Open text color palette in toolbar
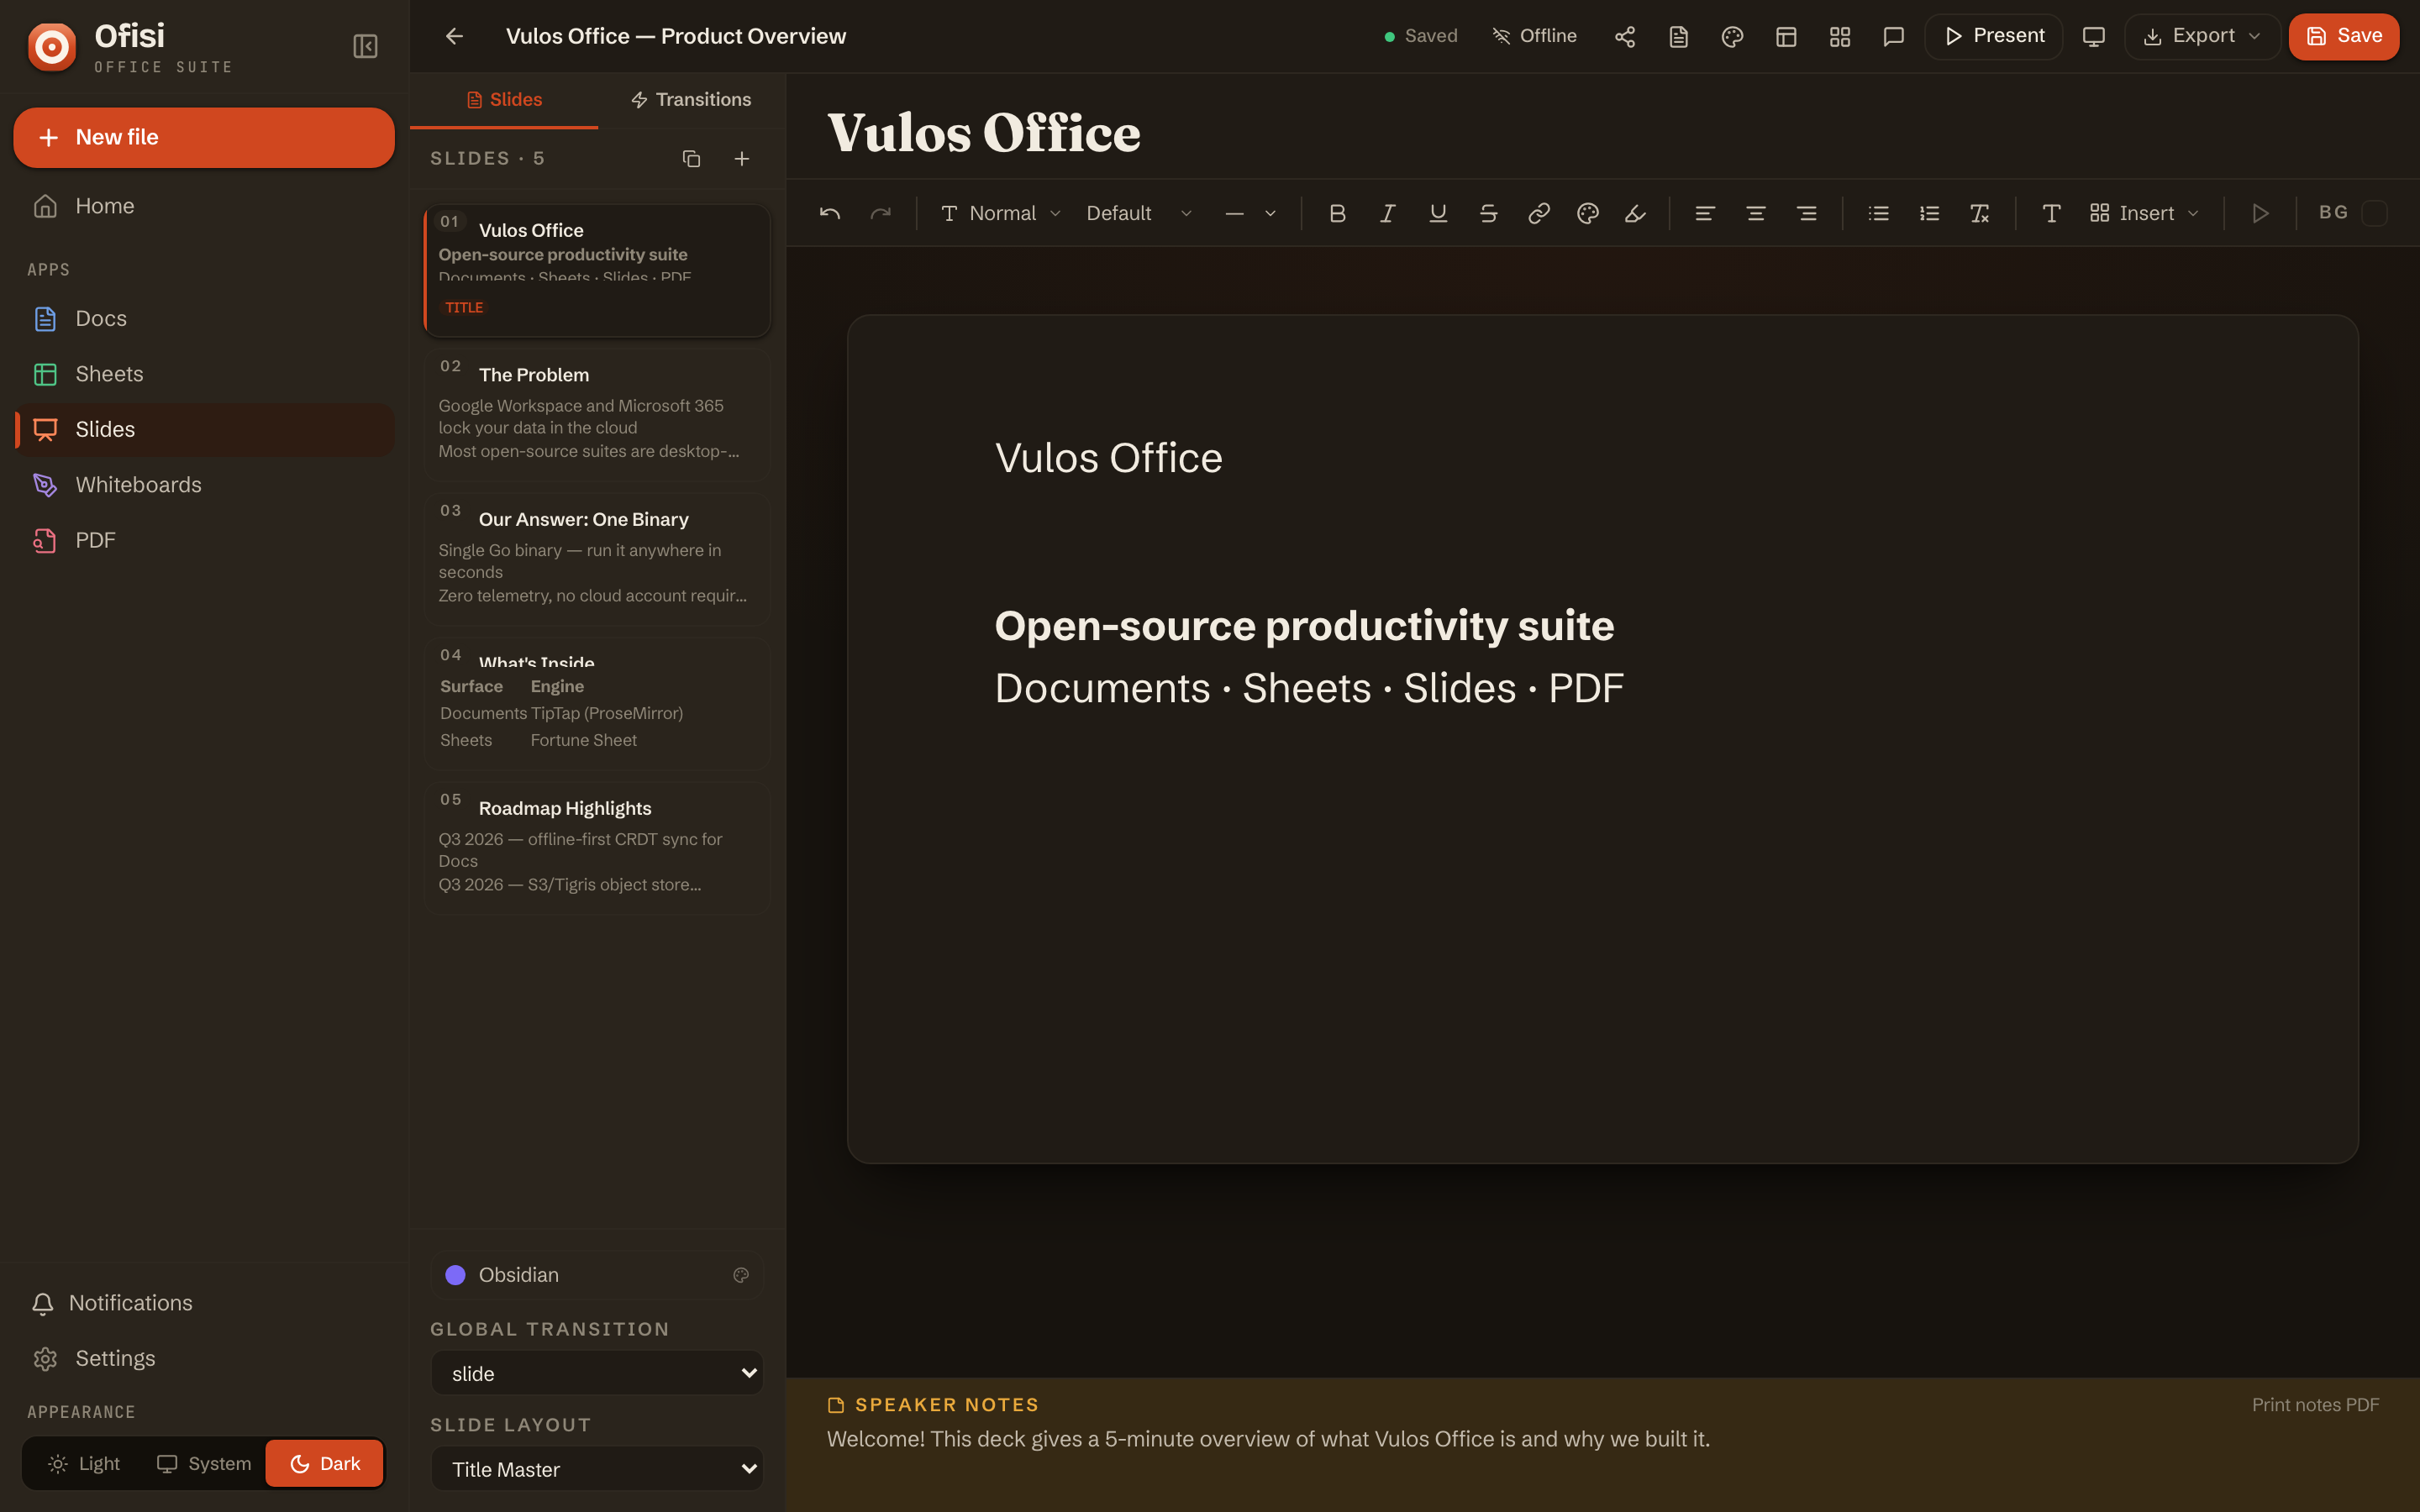Screen dimensions: 2420x1512 pyautogui.click(x=1588, y=213)
